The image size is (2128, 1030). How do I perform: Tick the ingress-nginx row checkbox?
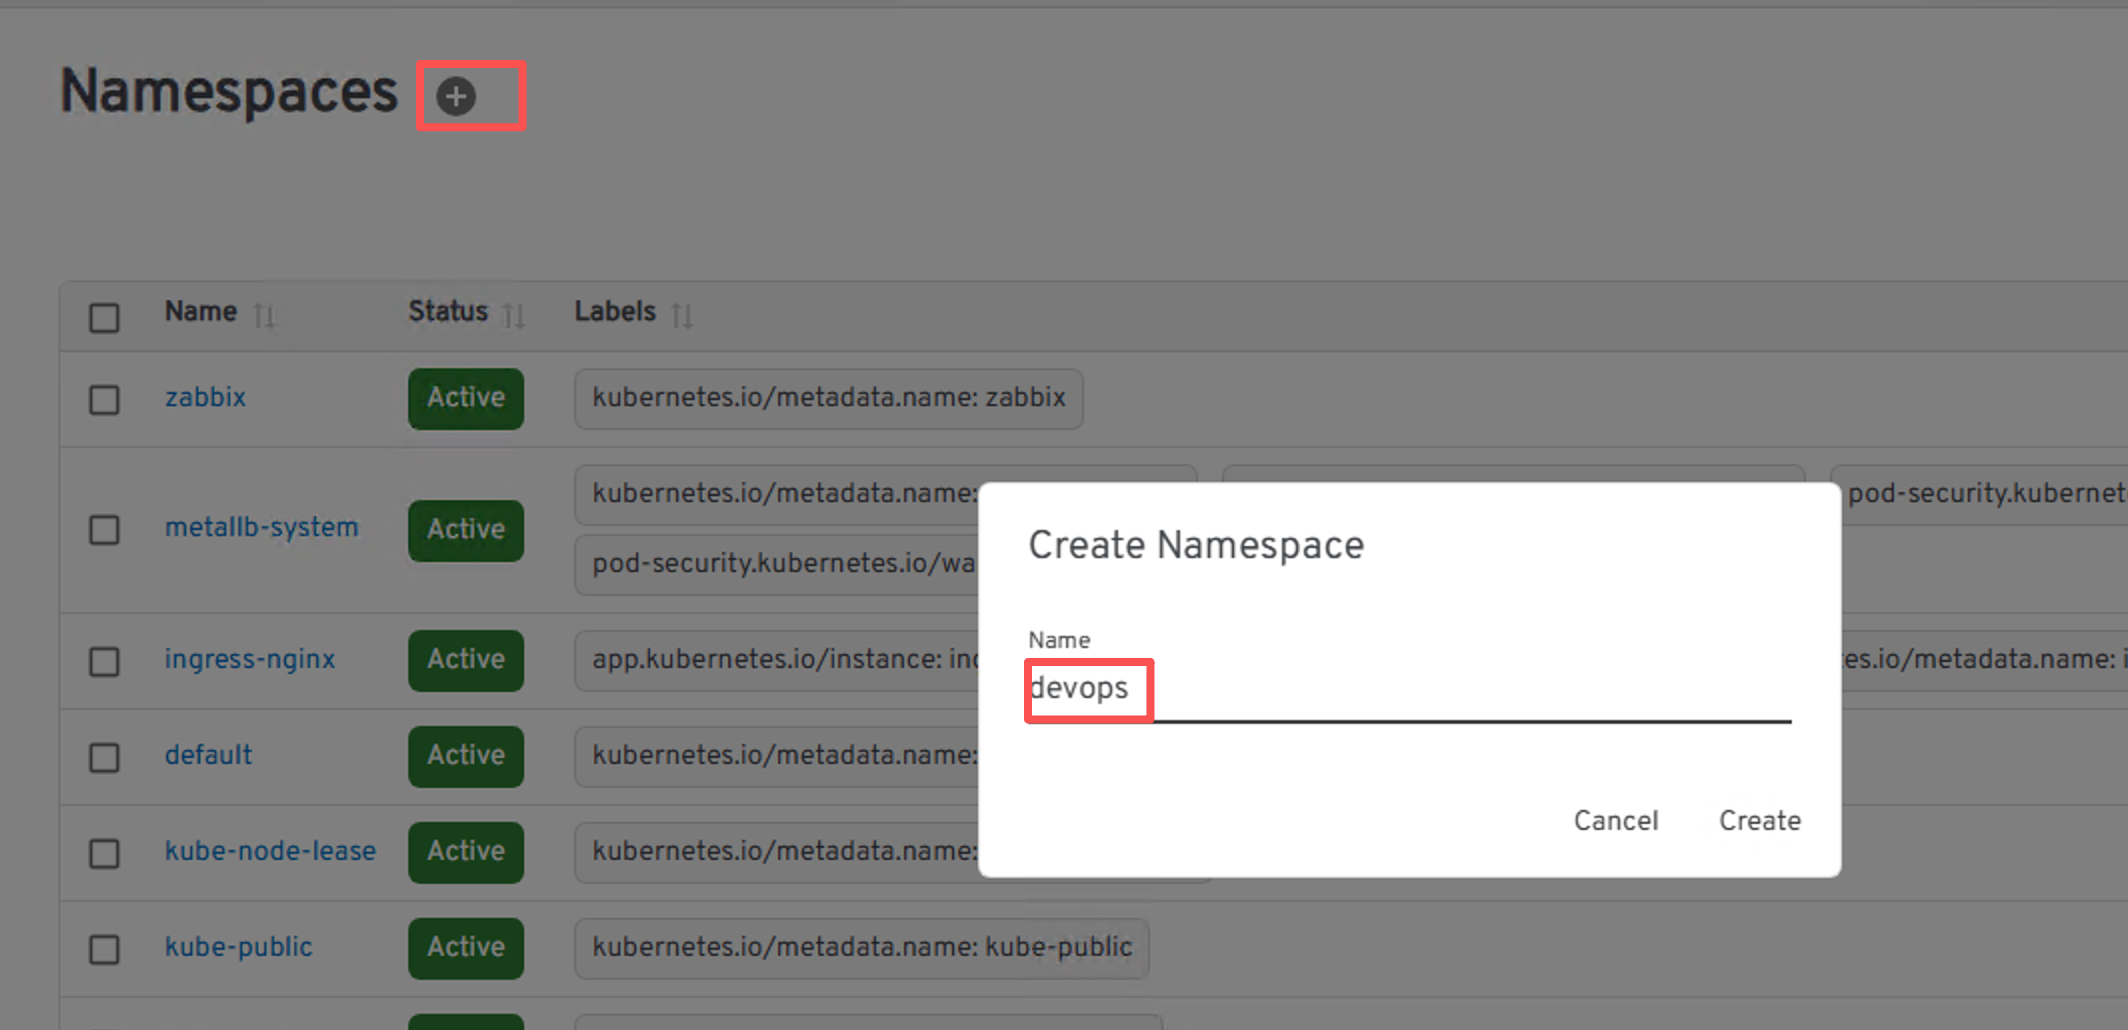(x=104, y=662)
